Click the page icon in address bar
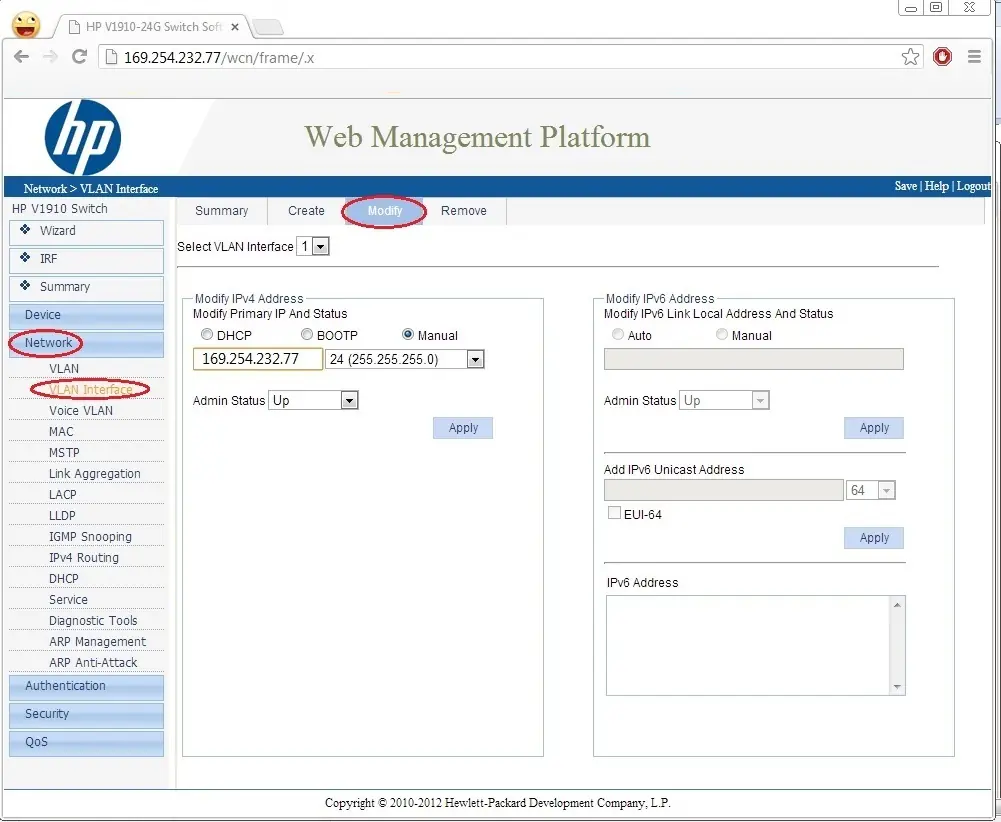 coord(111,57)
